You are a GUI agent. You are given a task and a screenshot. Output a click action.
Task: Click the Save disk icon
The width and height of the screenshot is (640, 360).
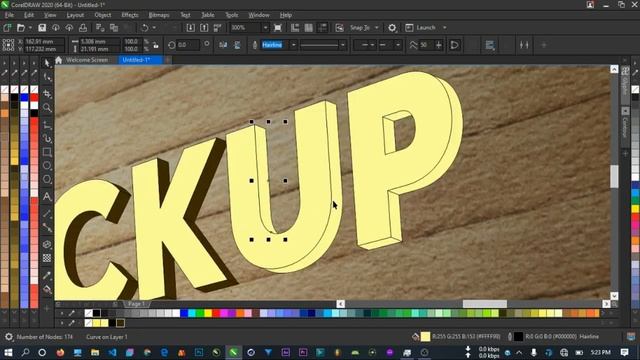42,27
